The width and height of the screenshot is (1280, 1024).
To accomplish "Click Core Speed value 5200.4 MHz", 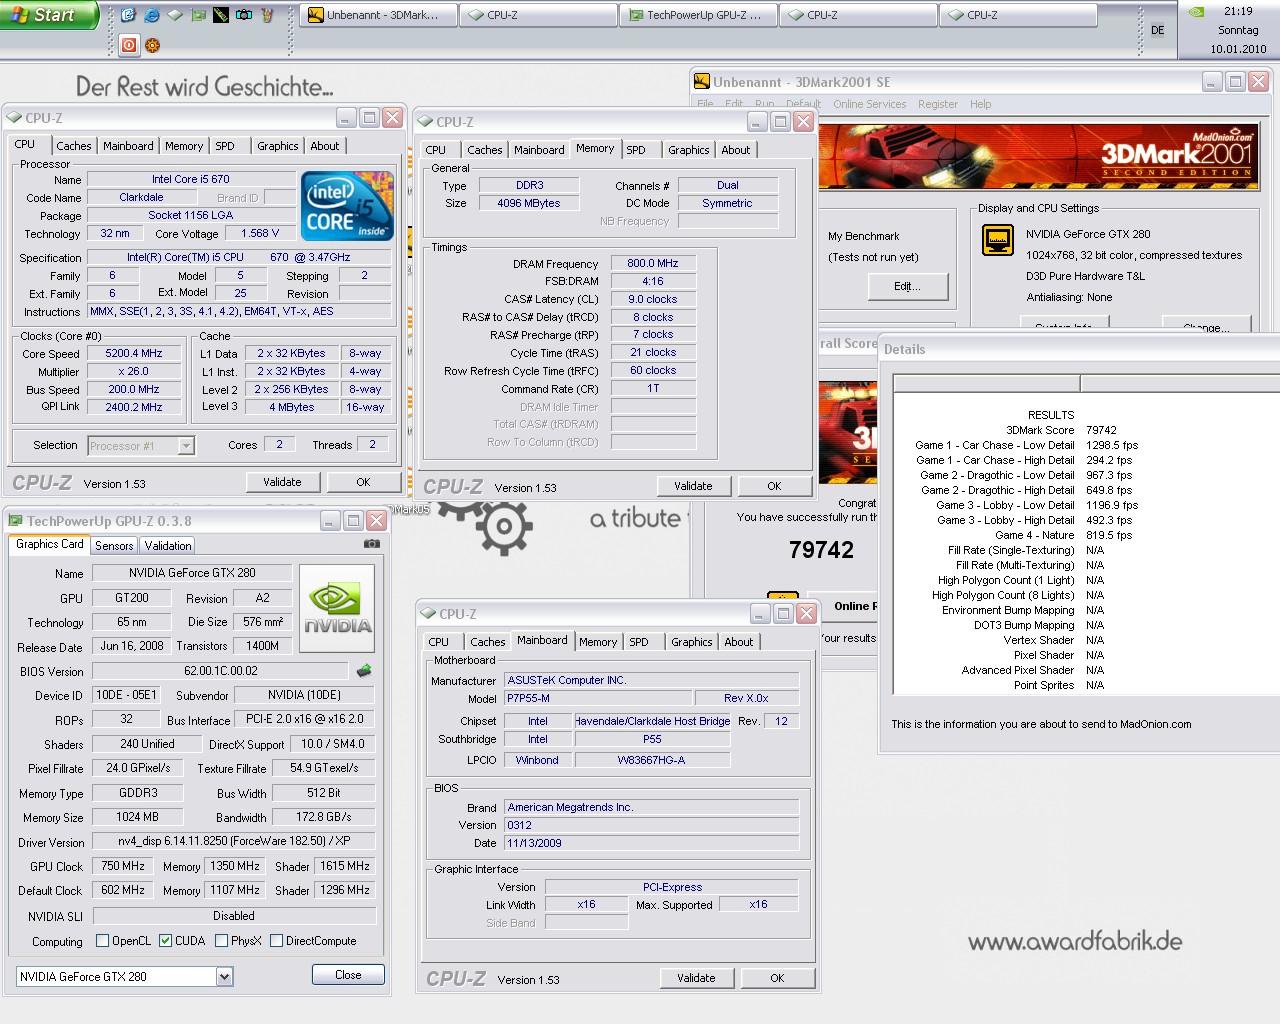I will click(x=133, y=354).
